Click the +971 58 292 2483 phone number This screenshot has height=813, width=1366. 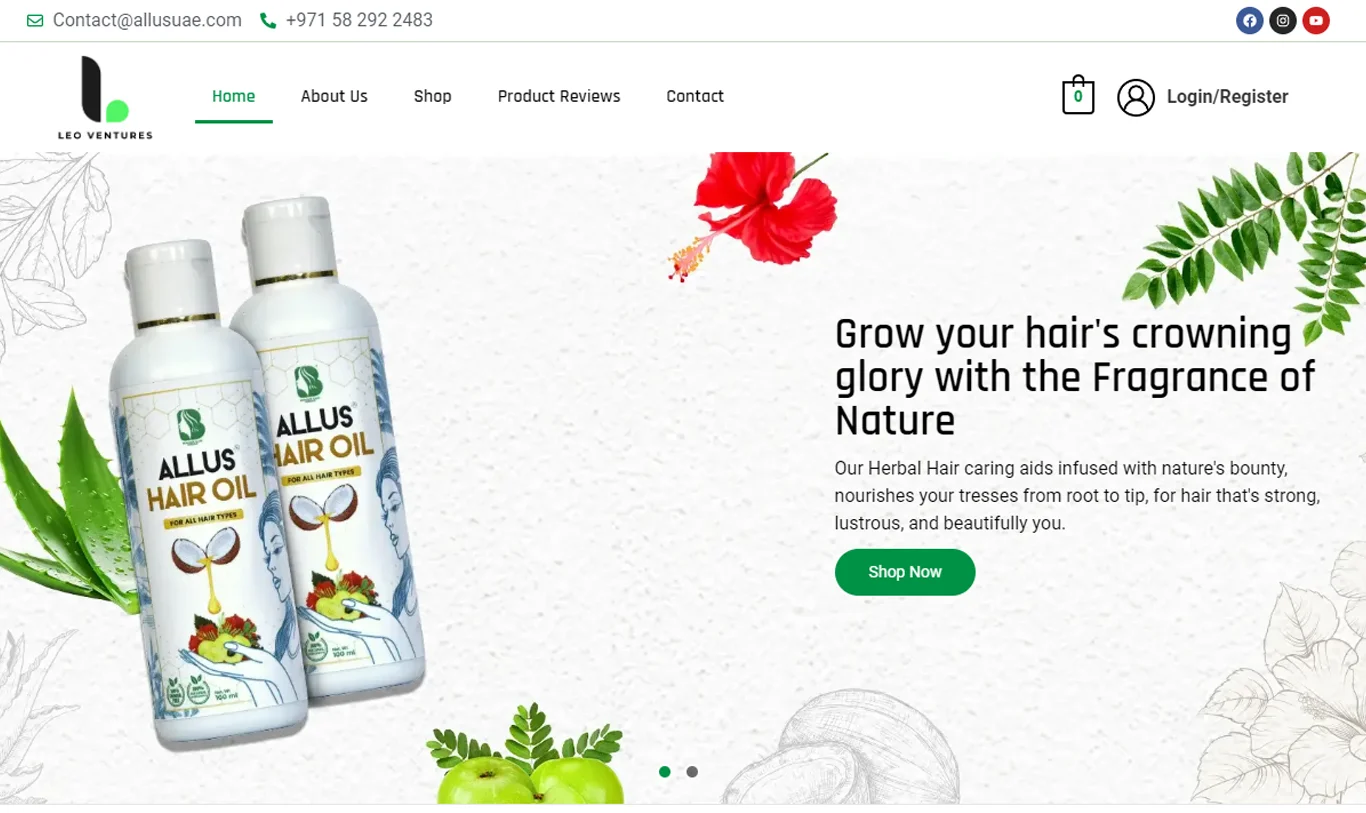pos(359,20)
